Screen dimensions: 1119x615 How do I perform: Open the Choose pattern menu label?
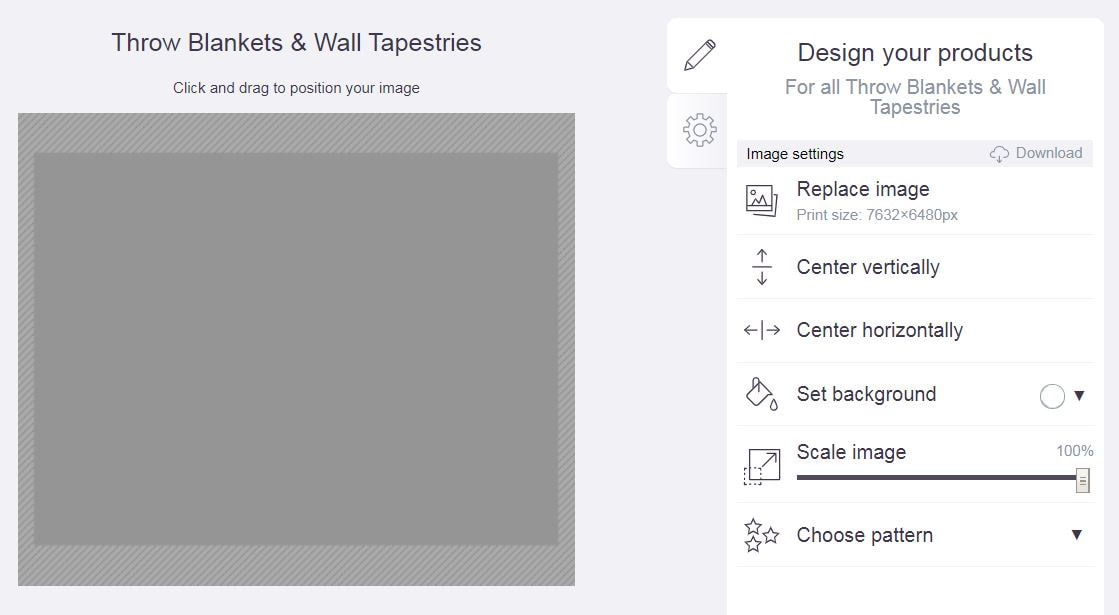click(x=864, y=535)
